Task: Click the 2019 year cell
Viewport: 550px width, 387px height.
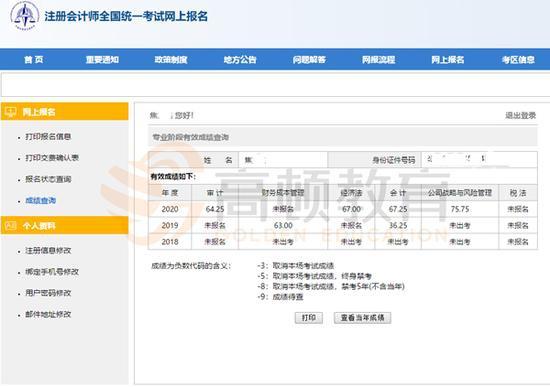Action: 170,226
